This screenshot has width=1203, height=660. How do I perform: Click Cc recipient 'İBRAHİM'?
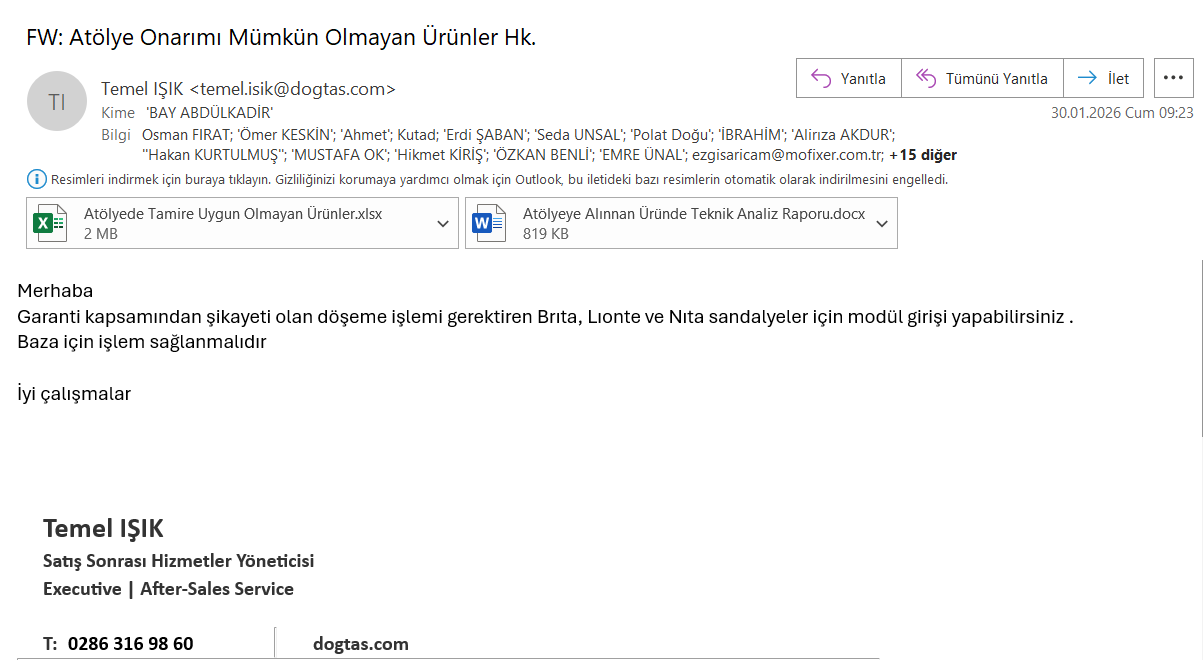(750, 134)
